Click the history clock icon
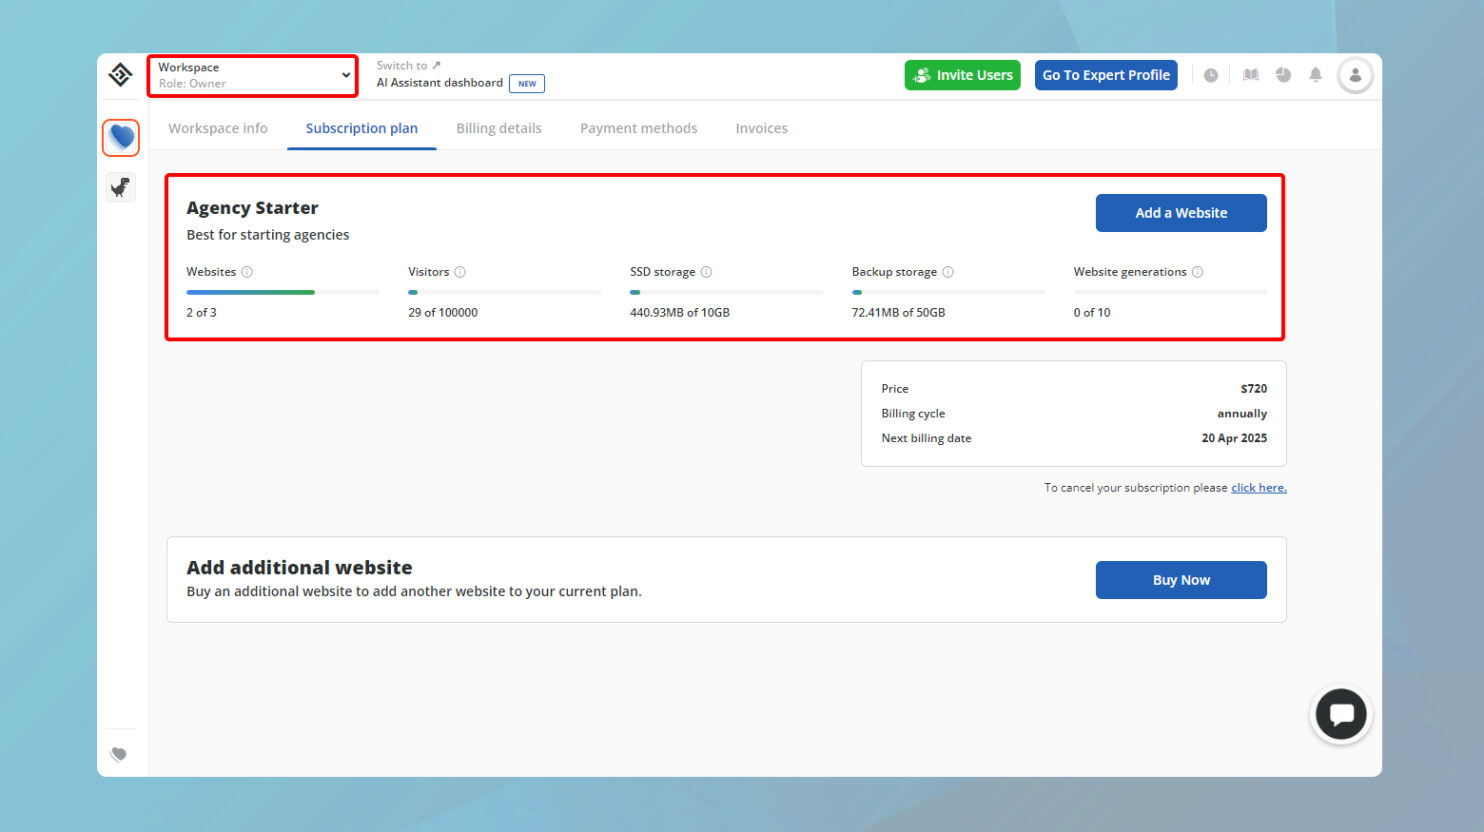Image resolution: width=1484 pixels, height=832 pixels. coord(1211,74)
